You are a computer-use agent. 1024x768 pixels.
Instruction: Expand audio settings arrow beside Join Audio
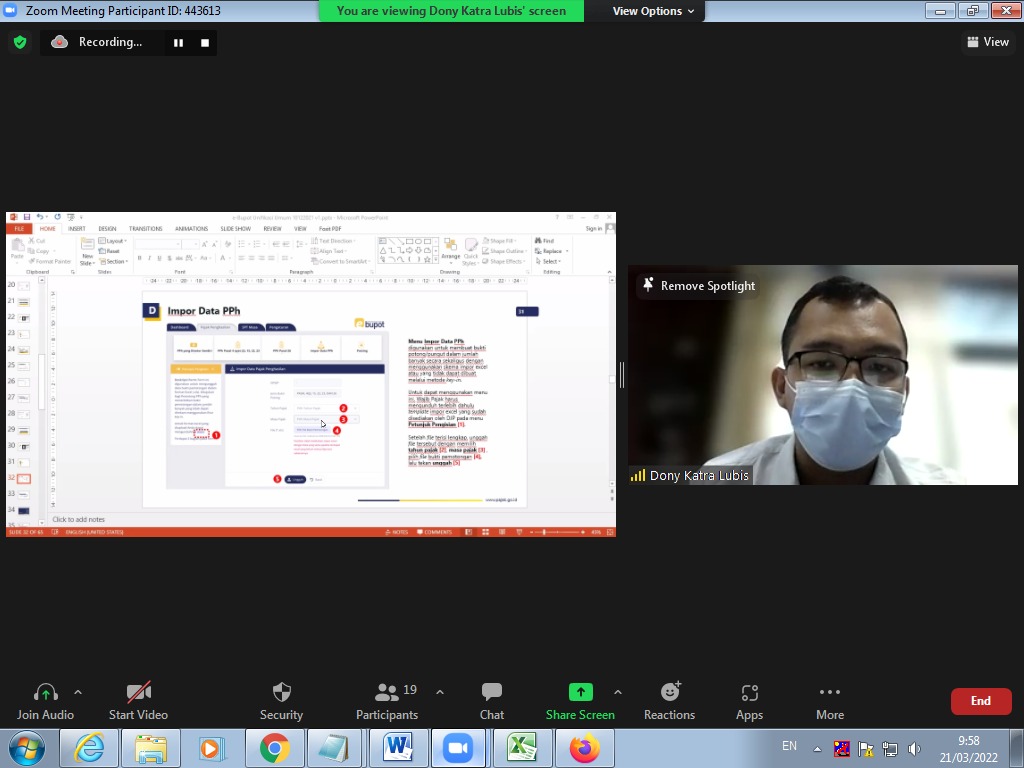click(x=78, y=692)
